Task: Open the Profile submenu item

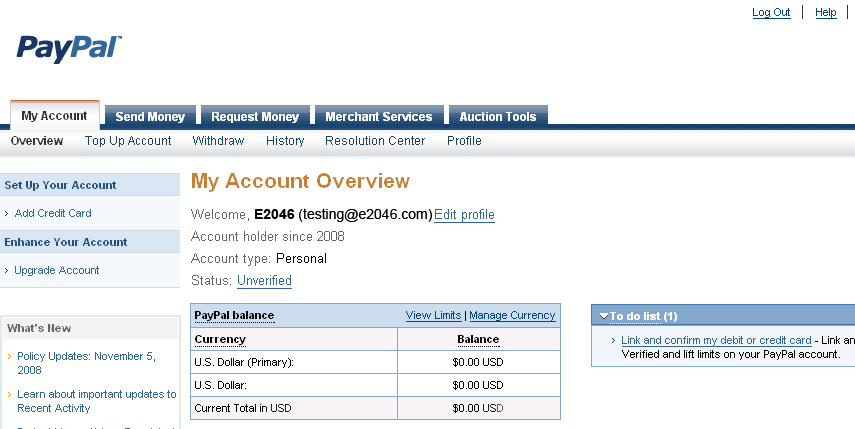Action: [464, 141]
